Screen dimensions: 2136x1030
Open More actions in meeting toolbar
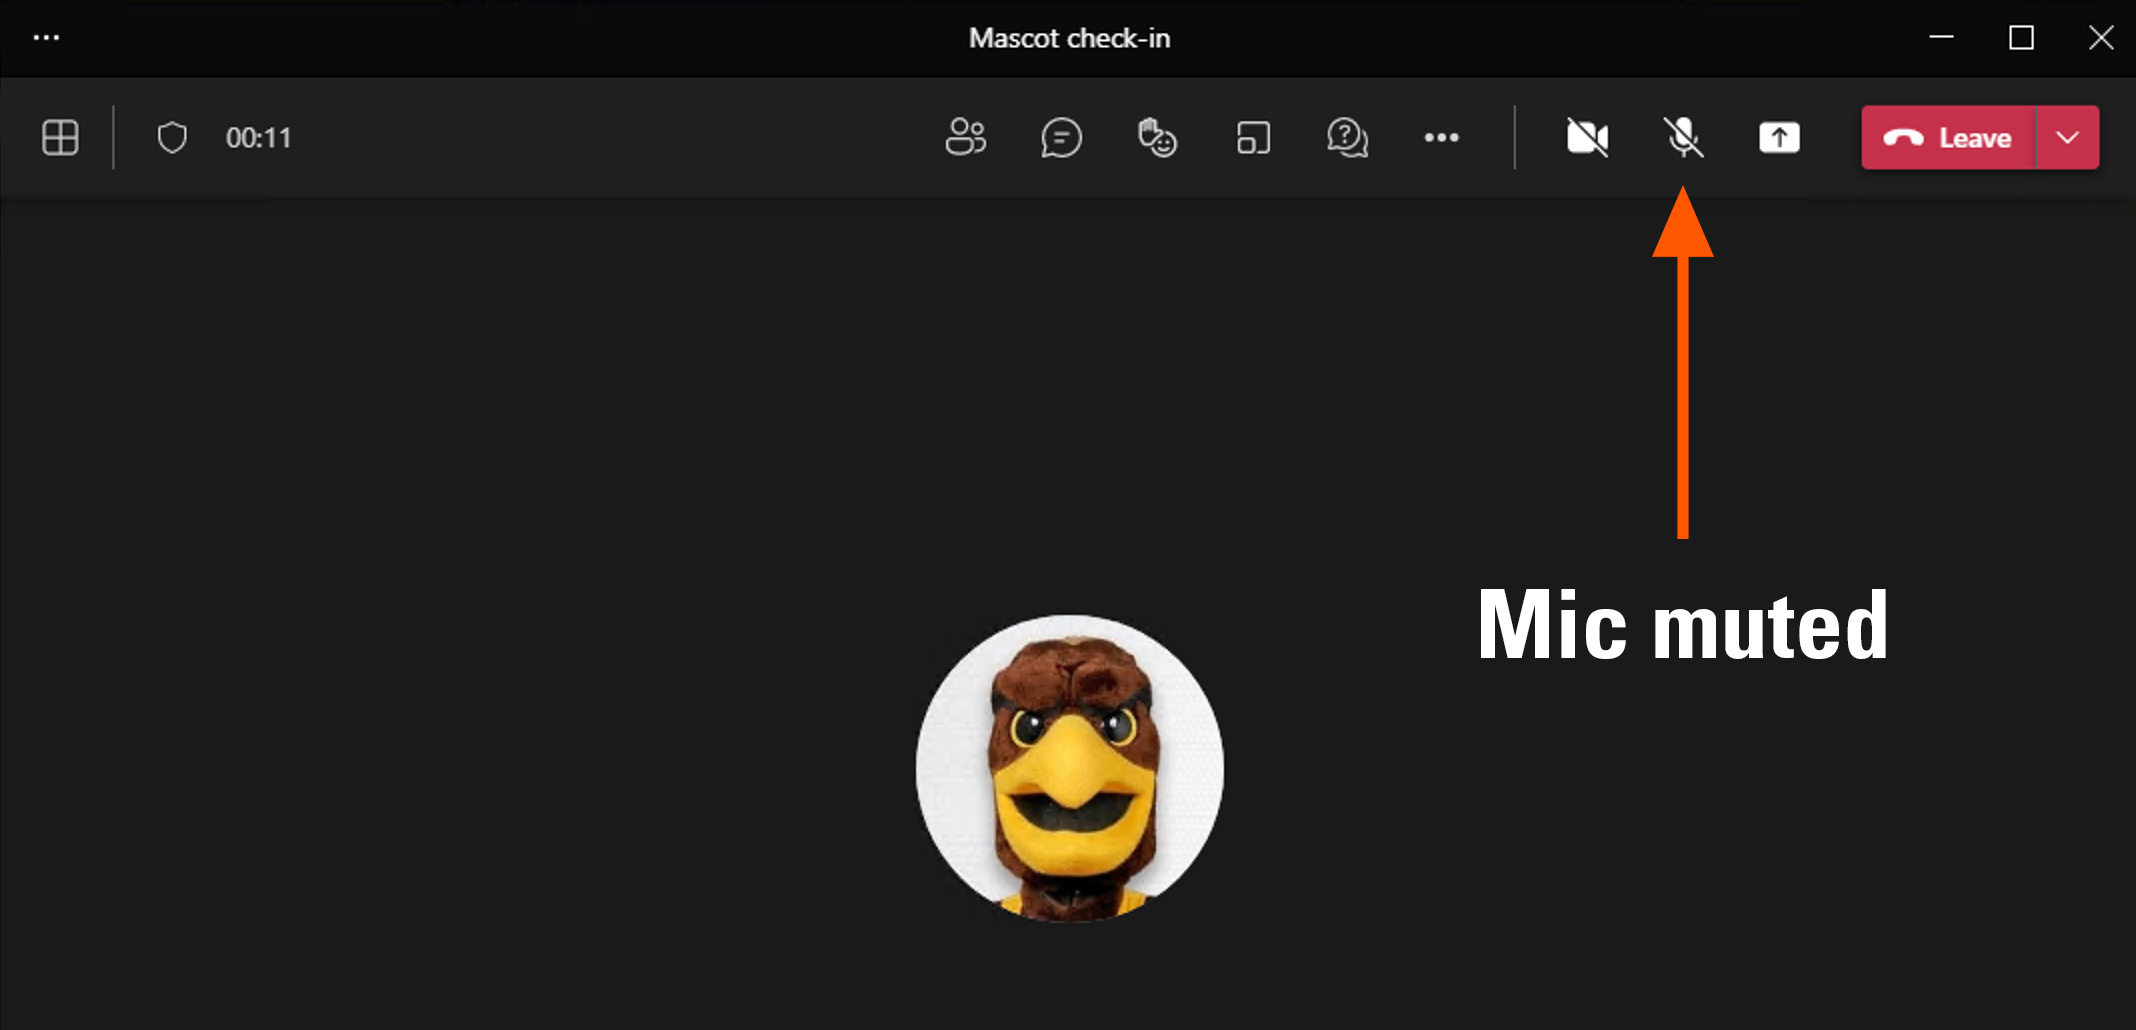(x=1441, y=138)
